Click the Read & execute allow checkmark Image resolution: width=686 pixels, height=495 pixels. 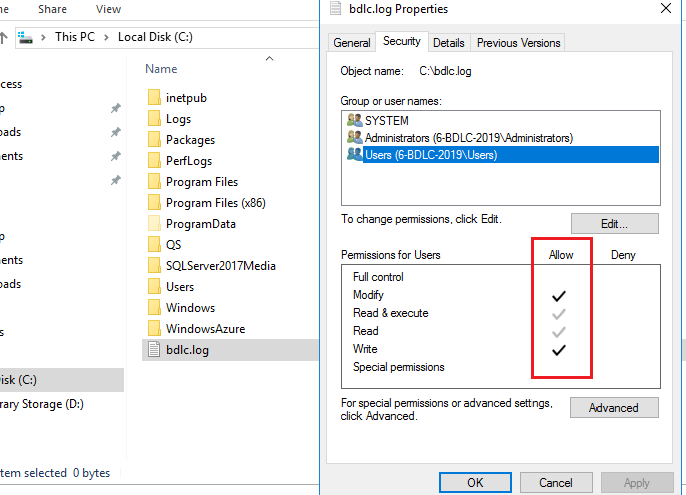(x=559, y=314)
